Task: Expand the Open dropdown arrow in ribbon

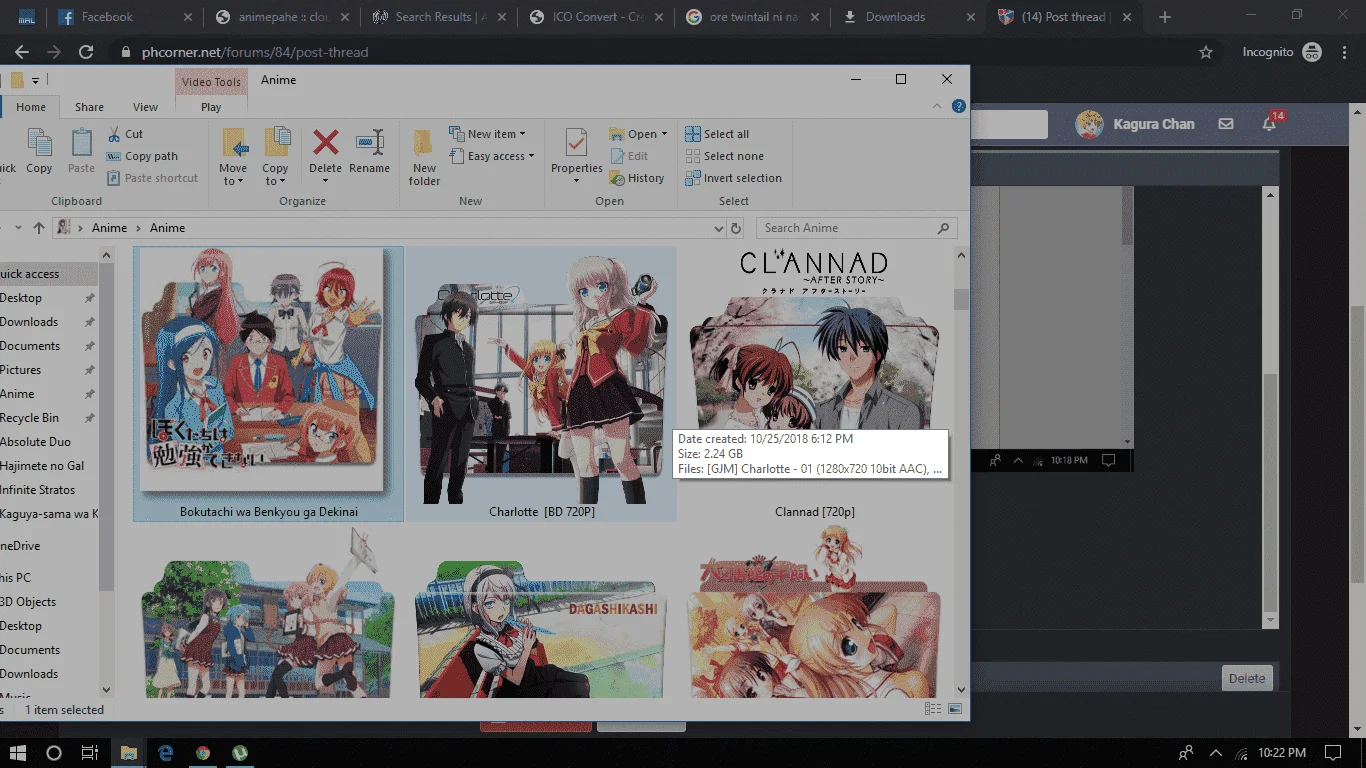Action: 664,134
